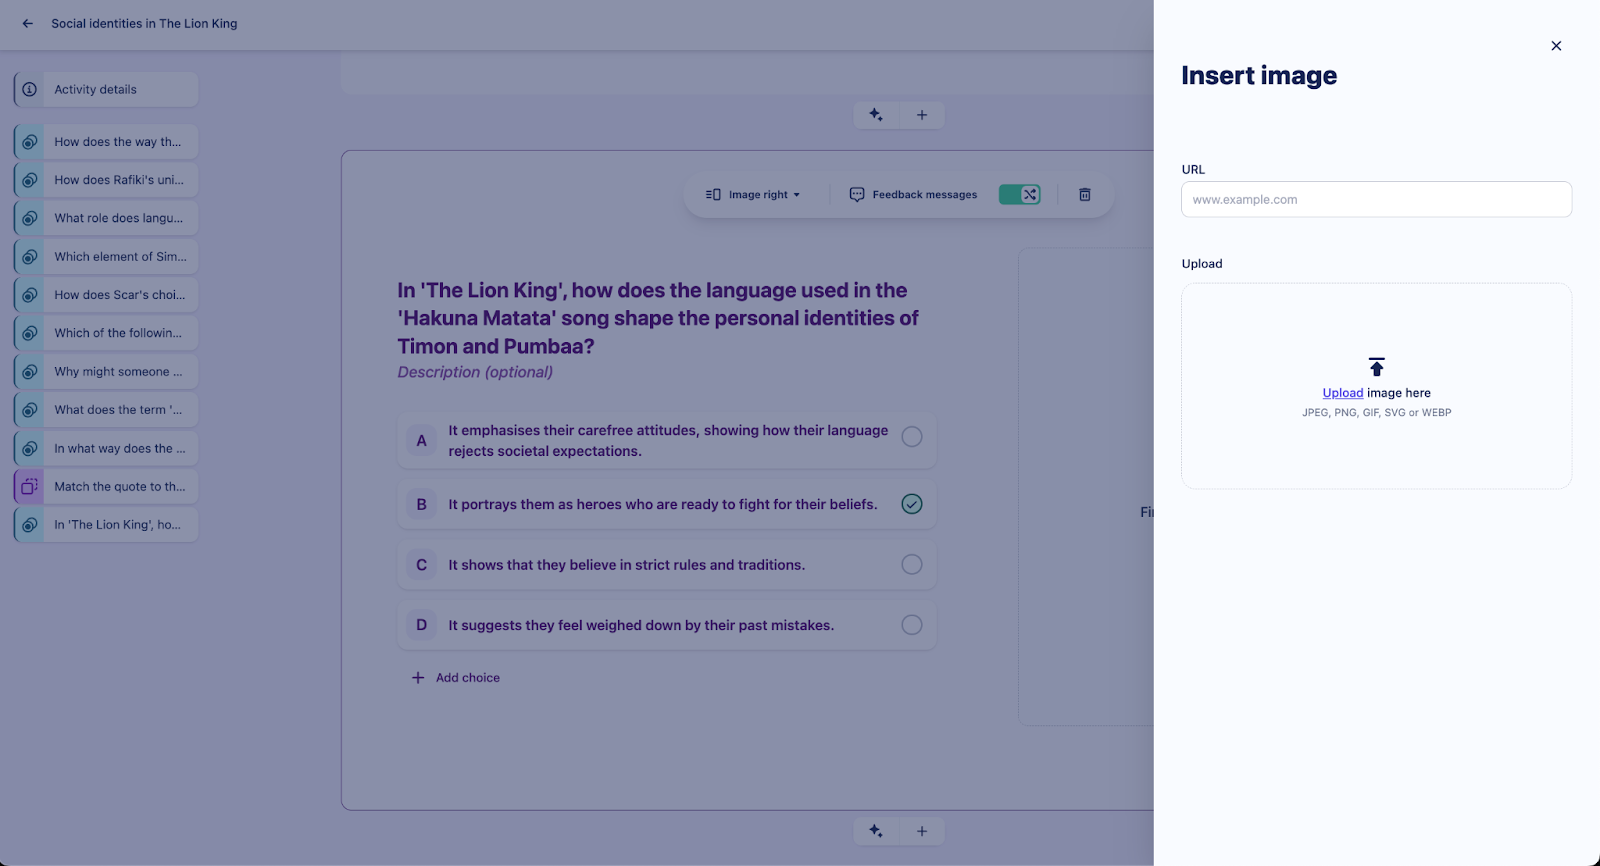Click the plus icon above the question card
Image resolution: width=1600 pixels, height=866 pixels.
click(x=922, y=115)
